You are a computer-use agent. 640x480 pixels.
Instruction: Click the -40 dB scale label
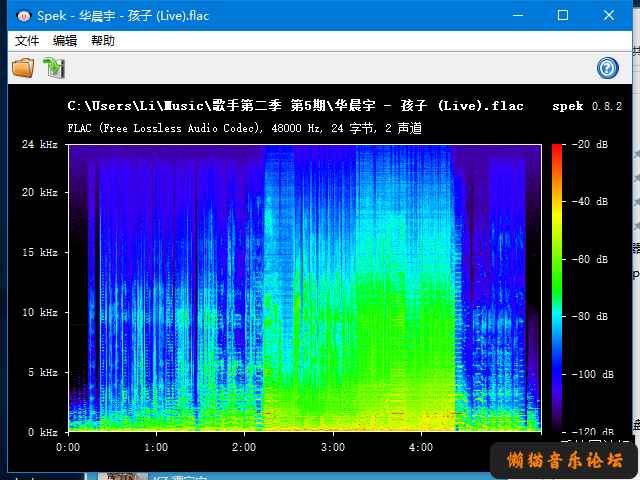pos(589,201)
